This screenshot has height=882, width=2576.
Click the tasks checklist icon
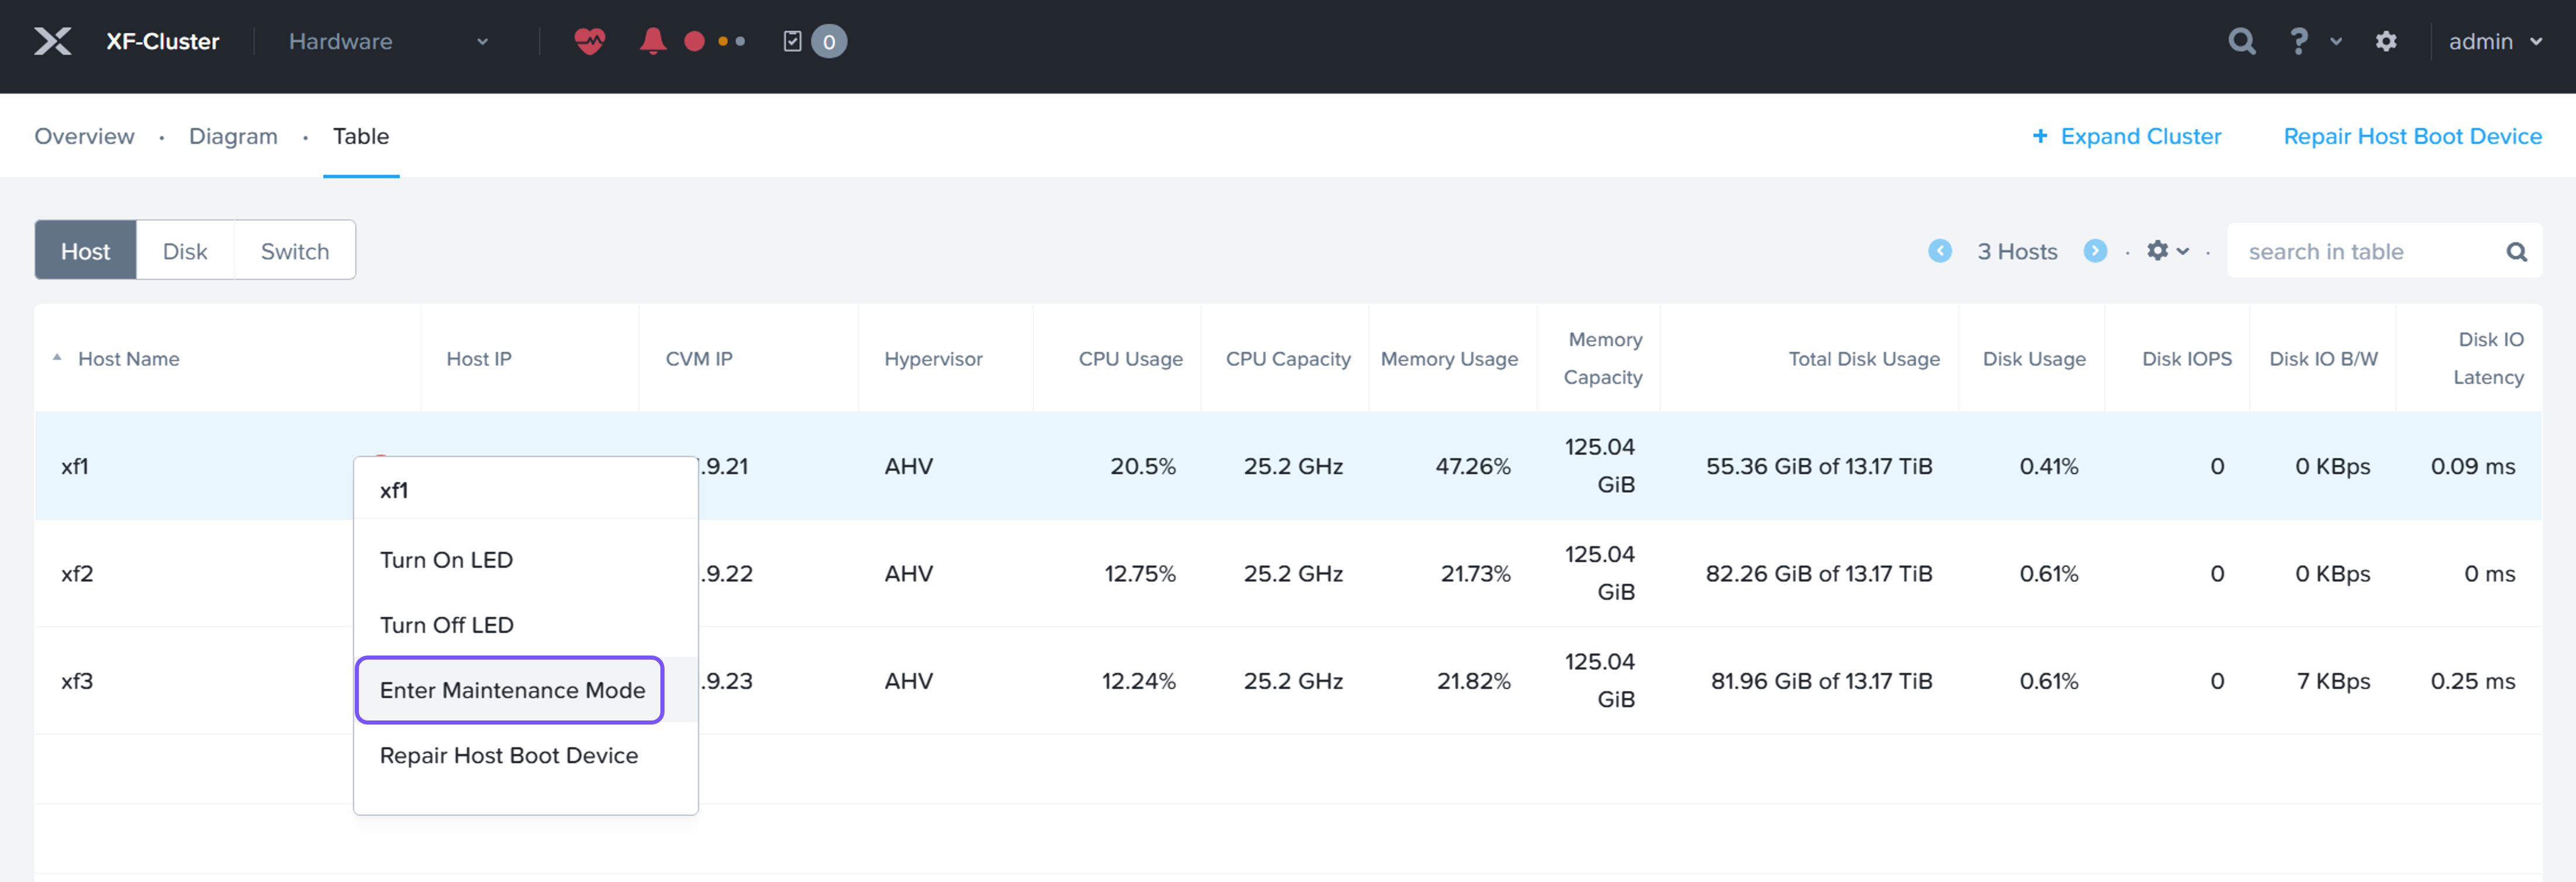[x=792, y=41]
